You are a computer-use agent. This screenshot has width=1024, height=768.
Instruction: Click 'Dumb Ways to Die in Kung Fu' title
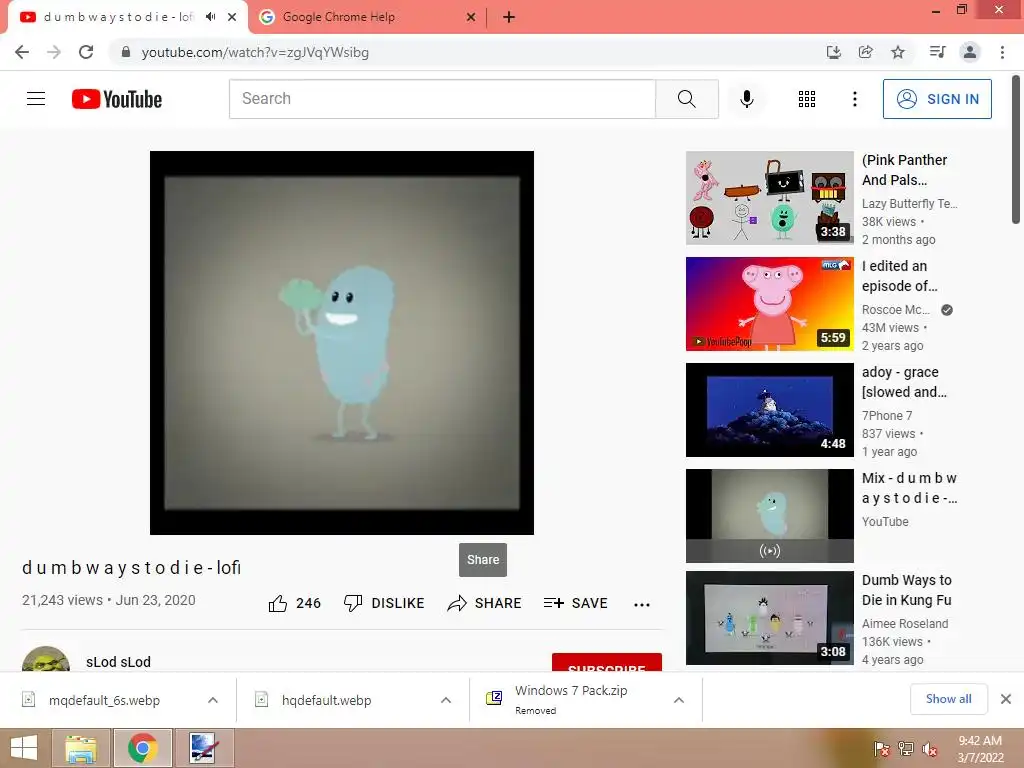[906, 590]
